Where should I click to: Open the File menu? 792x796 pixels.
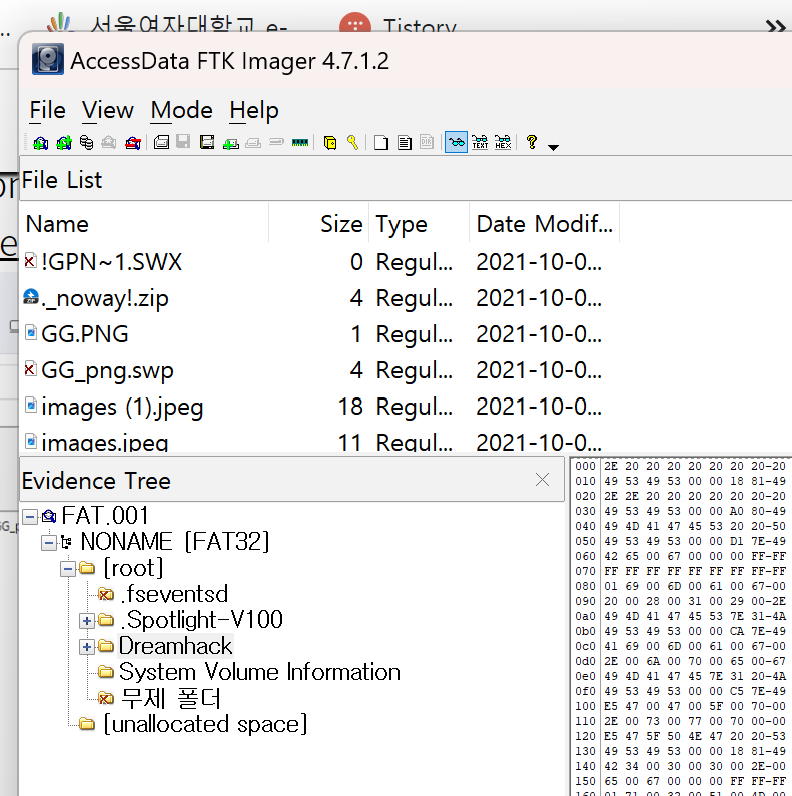point(48,110)
